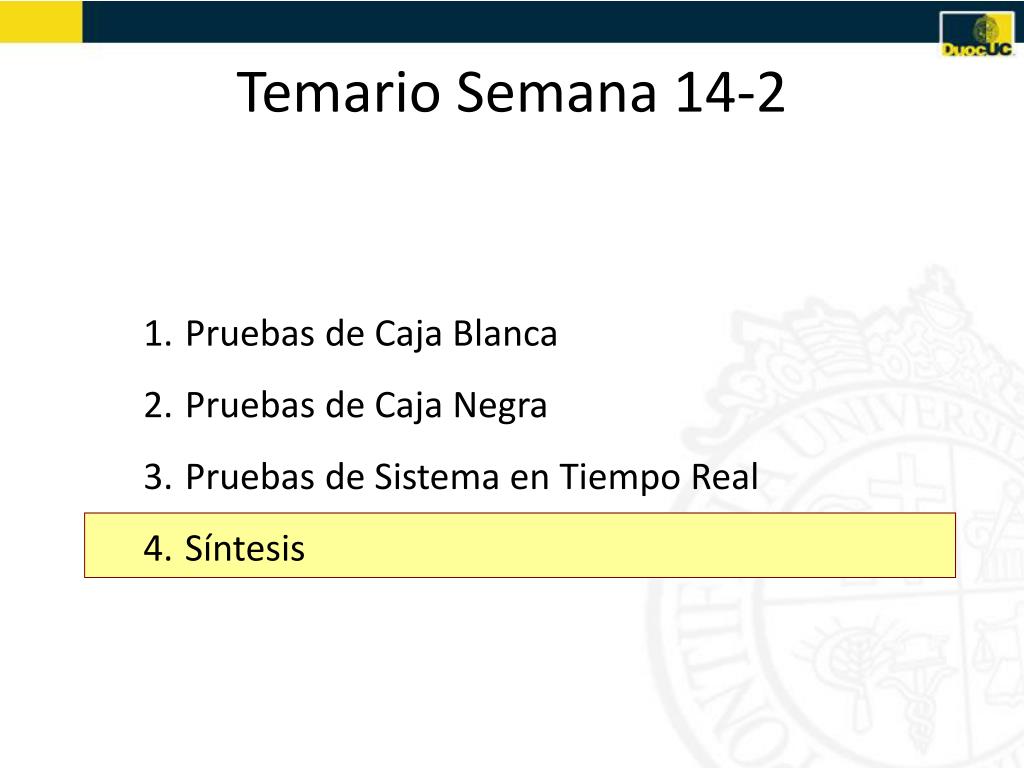Click the word Negra in item two
This screenshot has height=768, width=1024.
point(500,406)
